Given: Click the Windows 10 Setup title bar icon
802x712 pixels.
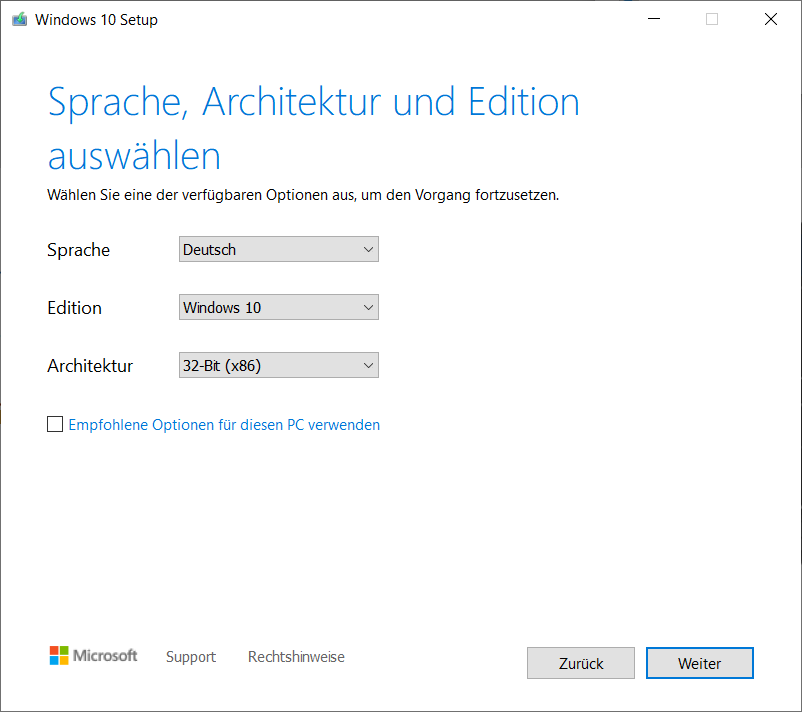Looking at the screenshot, I should [19, 19].
